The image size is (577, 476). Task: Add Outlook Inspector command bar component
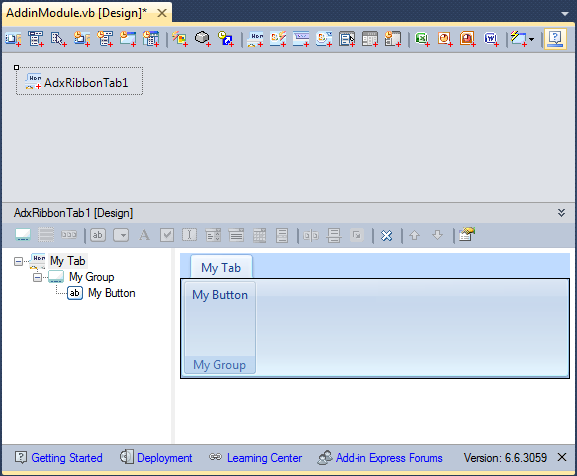pos(128,39)
